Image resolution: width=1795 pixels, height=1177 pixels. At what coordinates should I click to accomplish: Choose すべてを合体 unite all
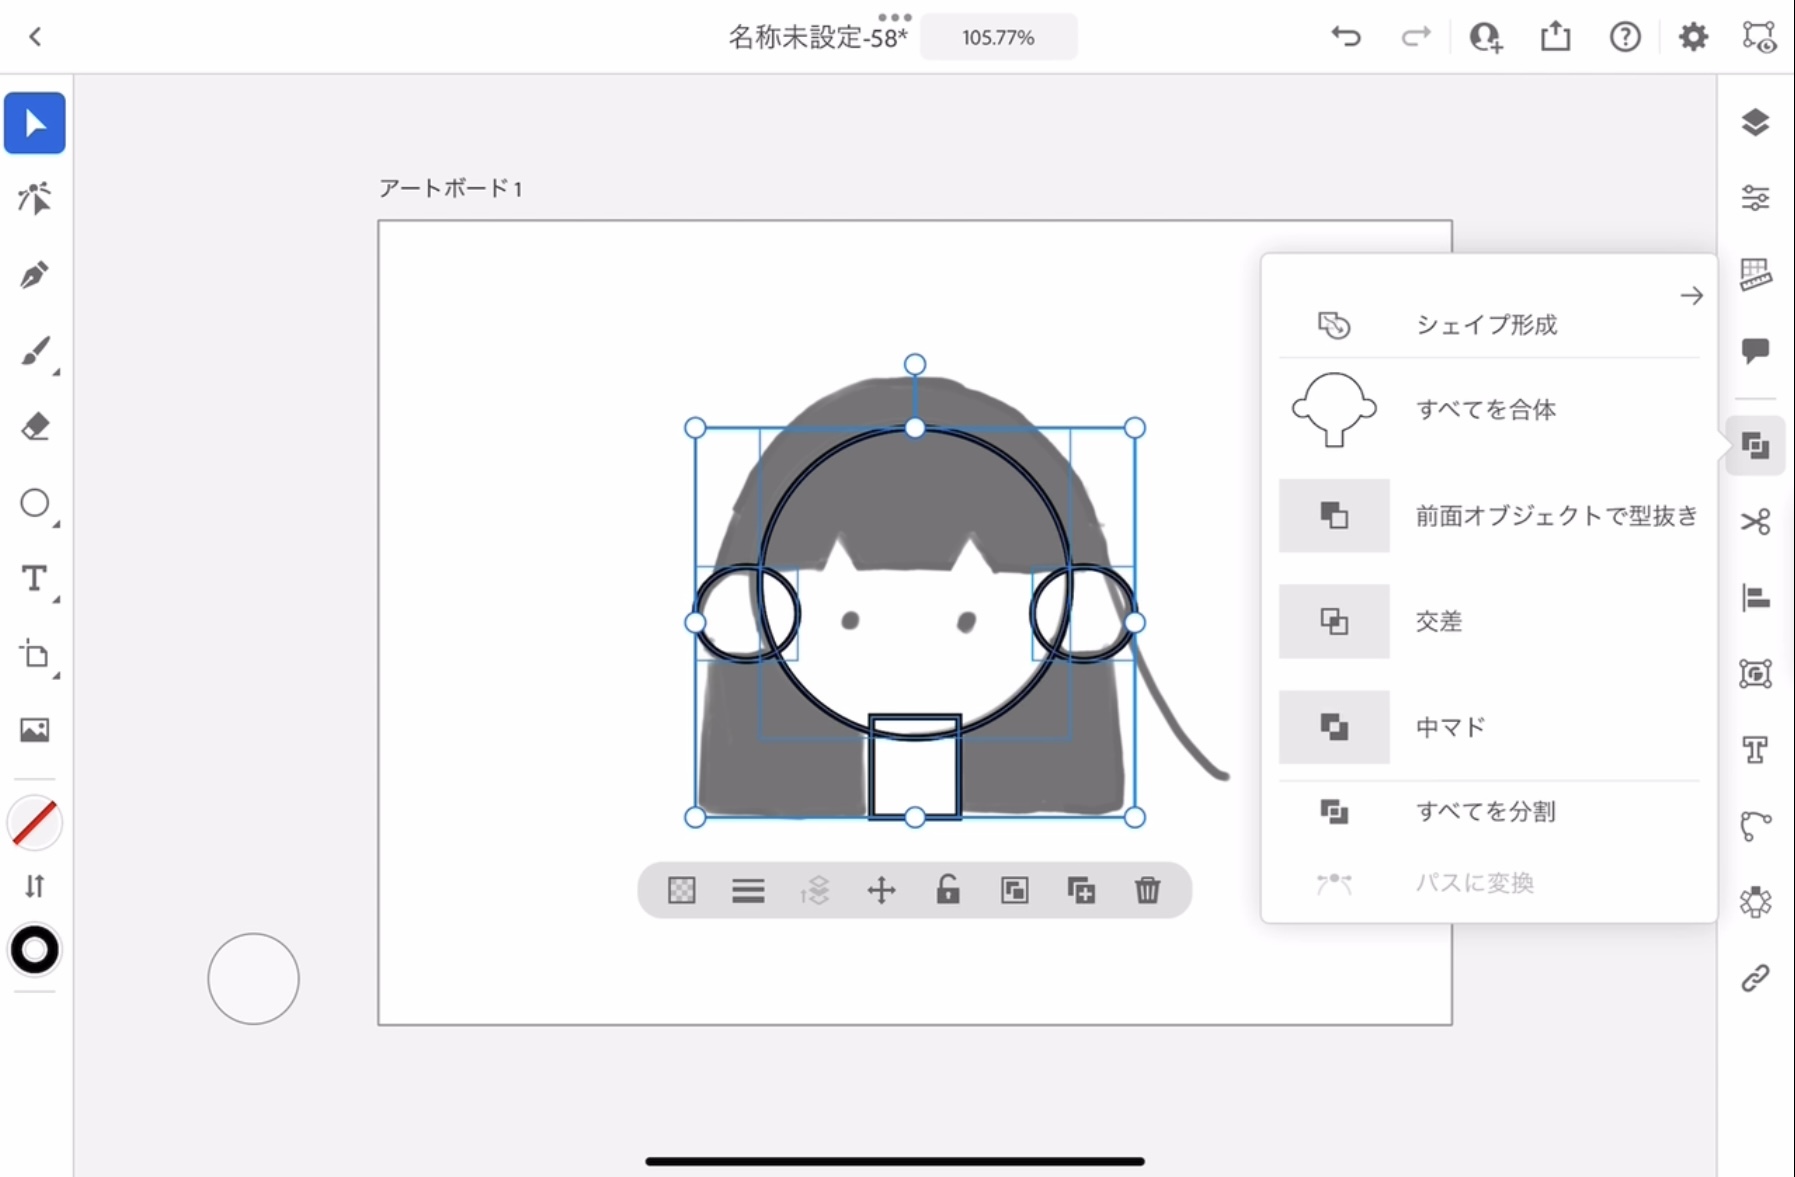click(1489, 410)
